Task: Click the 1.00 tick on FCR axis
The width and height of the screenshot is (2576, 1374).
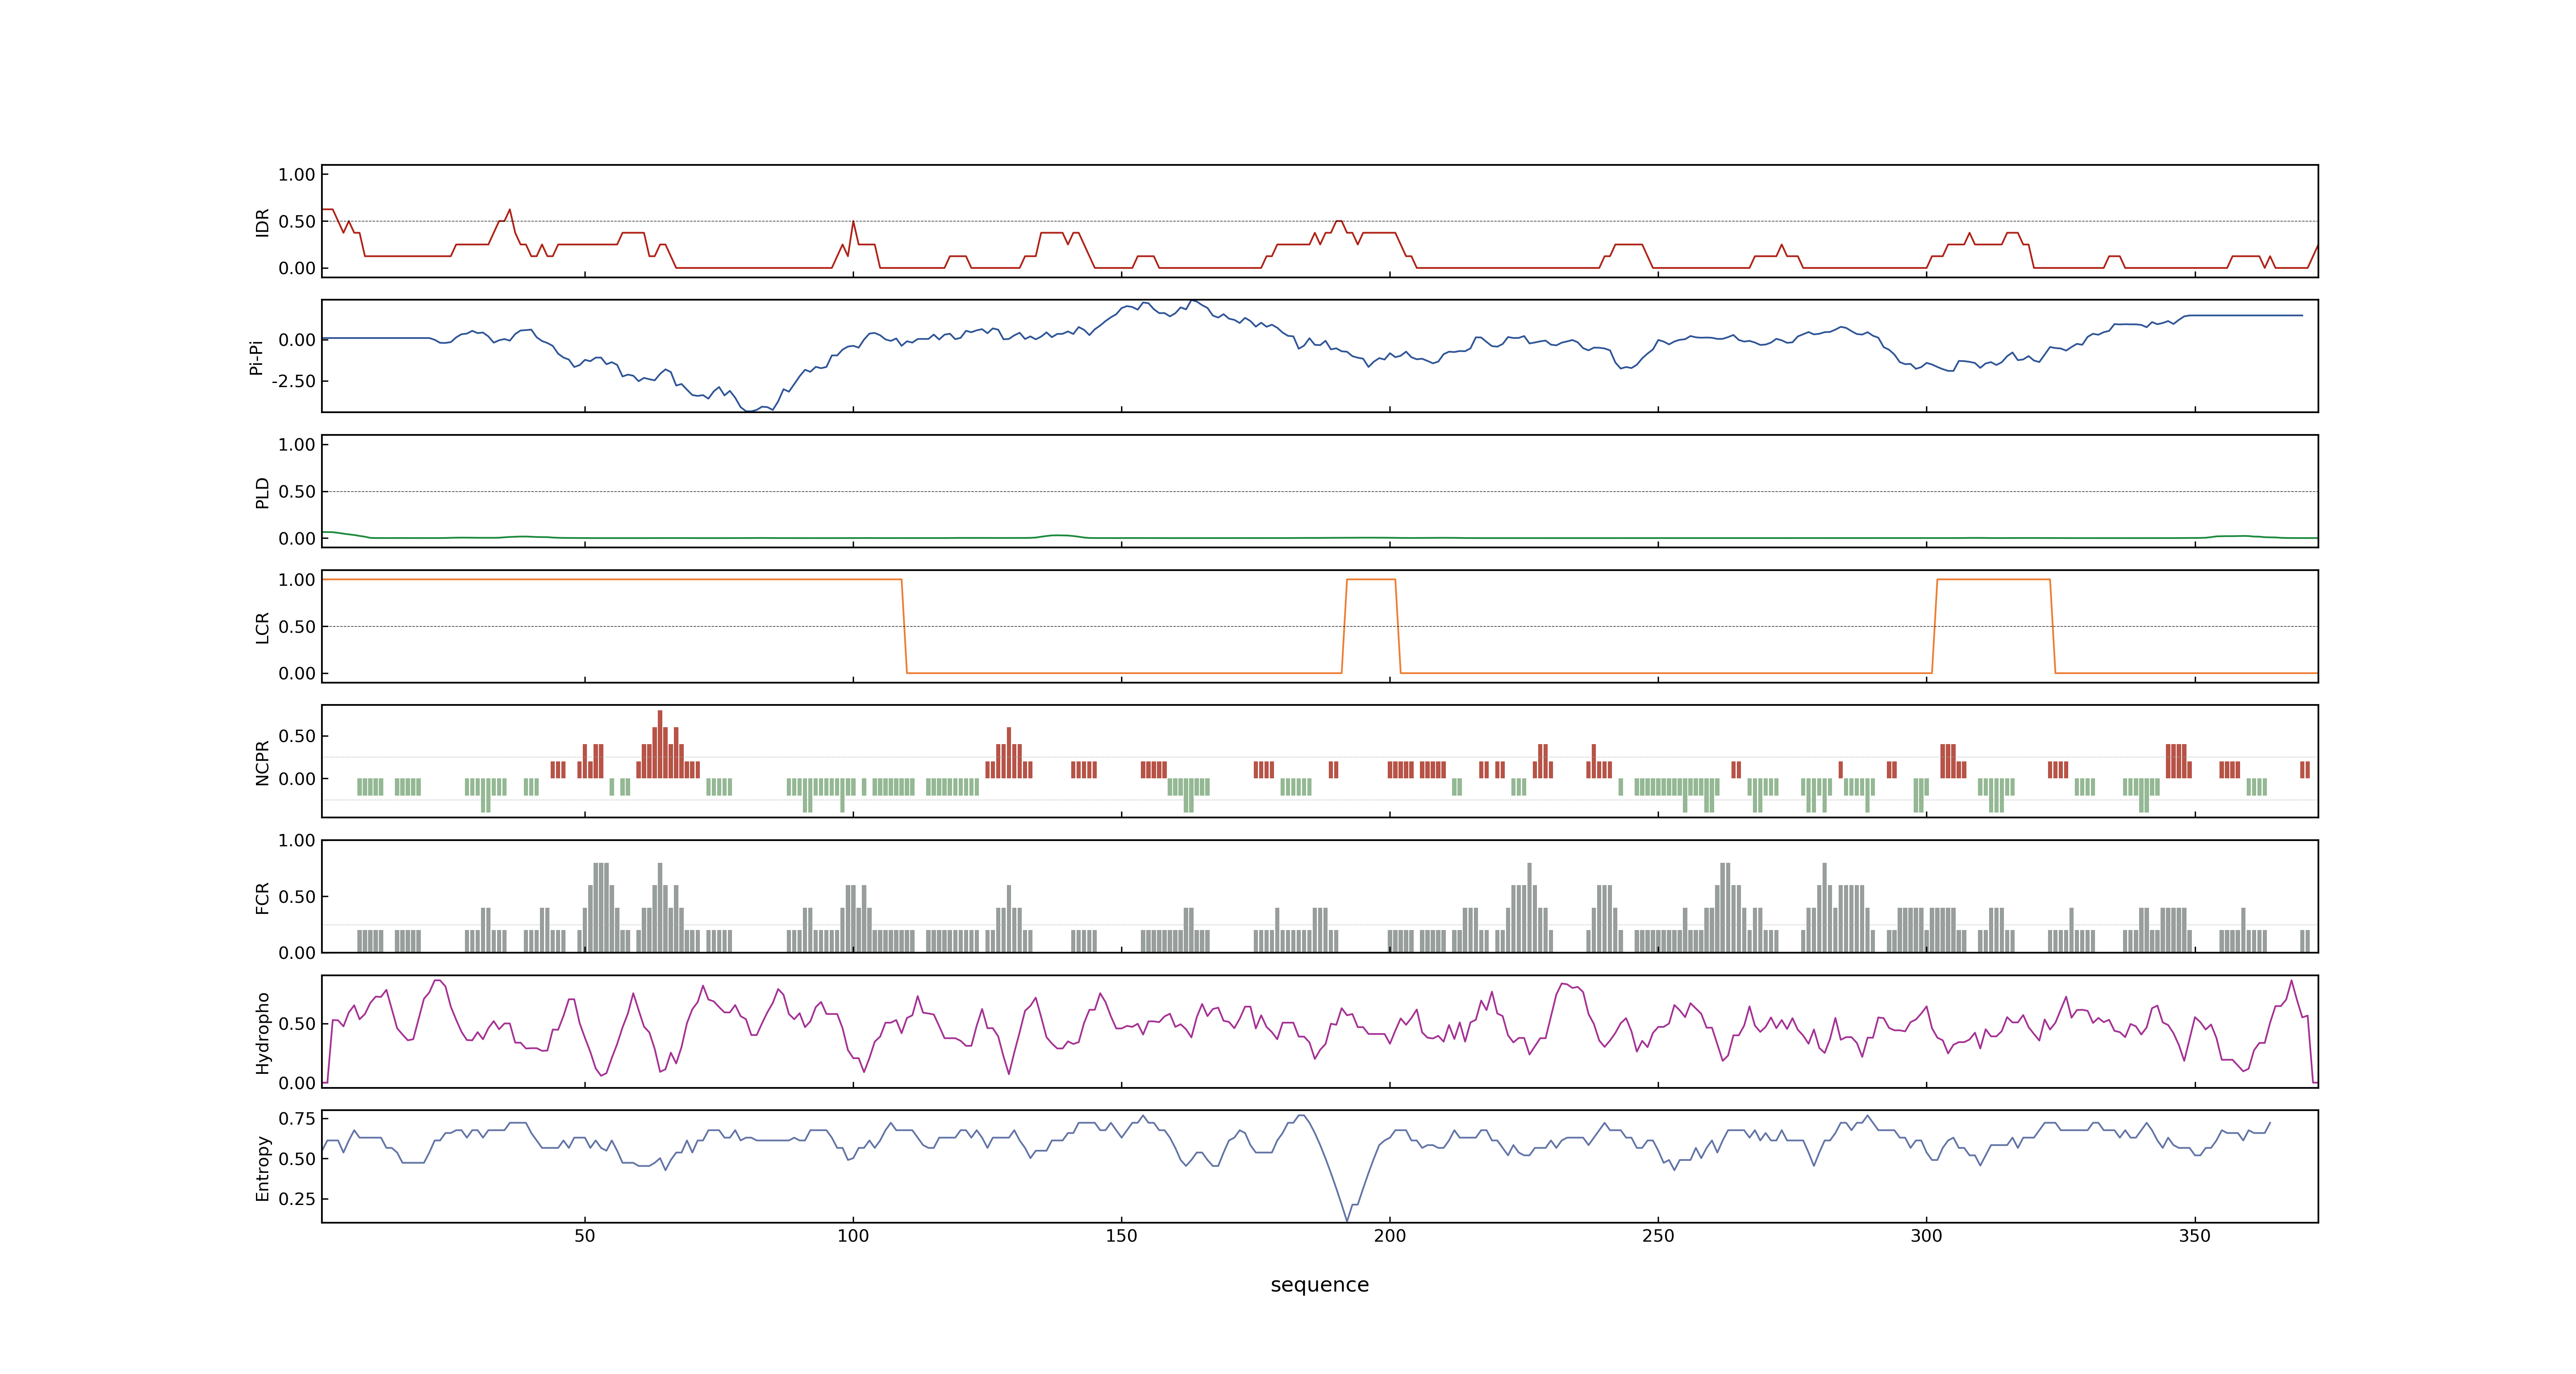Action: pos(297,840)
